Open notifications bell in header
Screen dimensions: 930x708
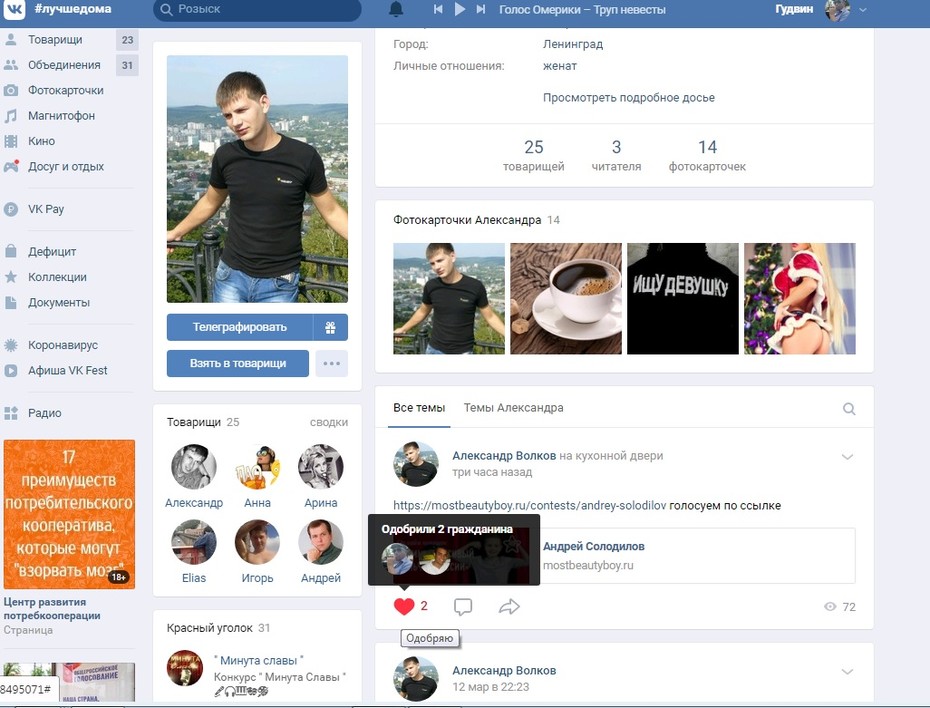coord(396,9)
